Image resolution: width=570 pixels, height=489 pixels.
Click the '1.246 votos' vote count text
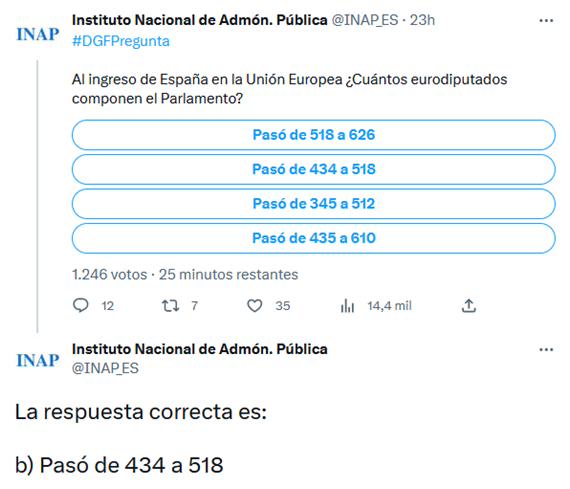[x=109, y=274]
